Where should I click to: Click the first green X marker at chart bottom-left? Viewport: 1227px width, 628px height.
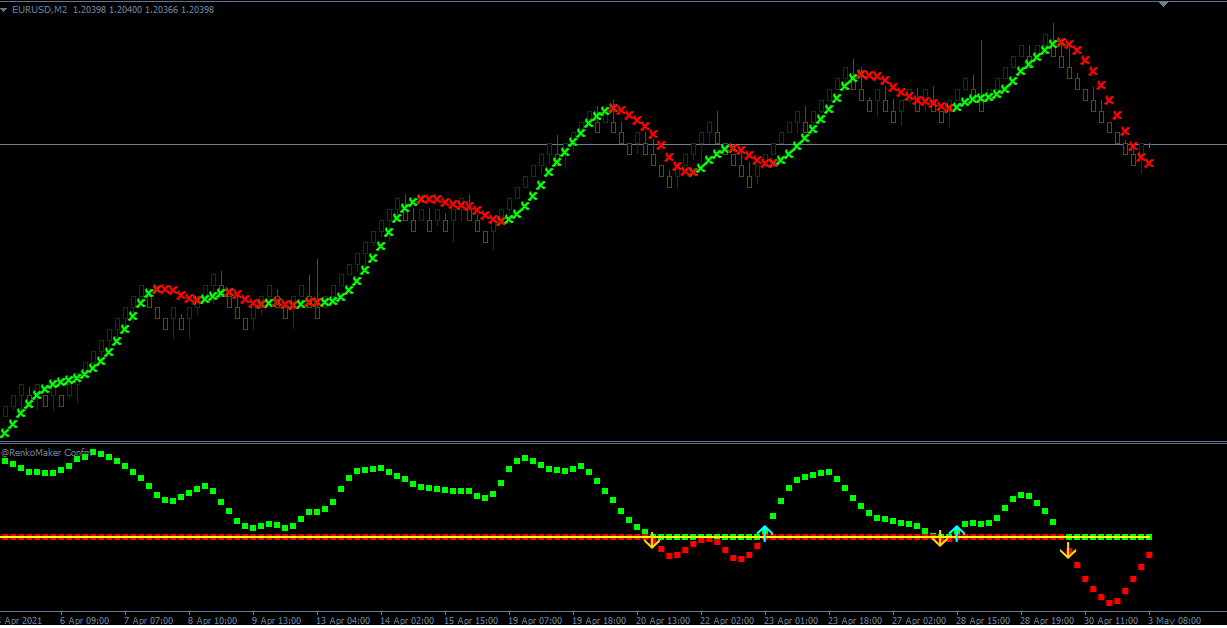point(3,433)
